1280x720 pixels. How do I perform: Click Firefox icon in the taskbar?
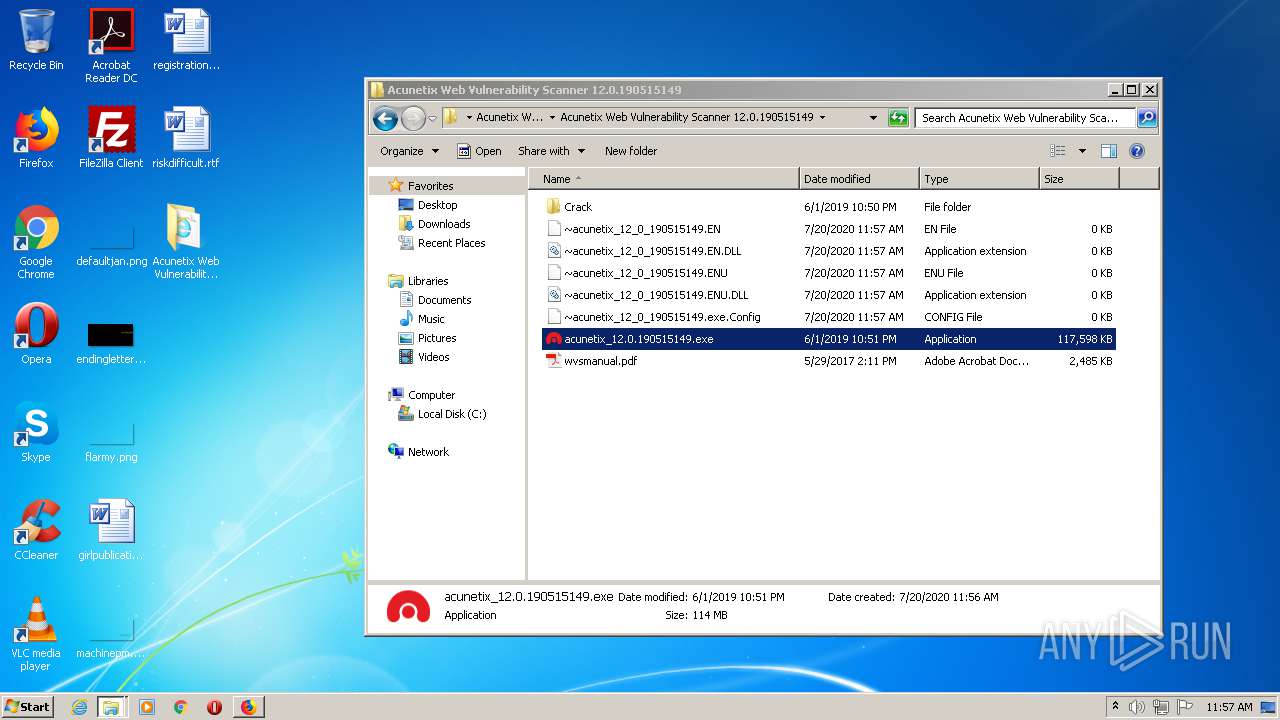(248, 707)
